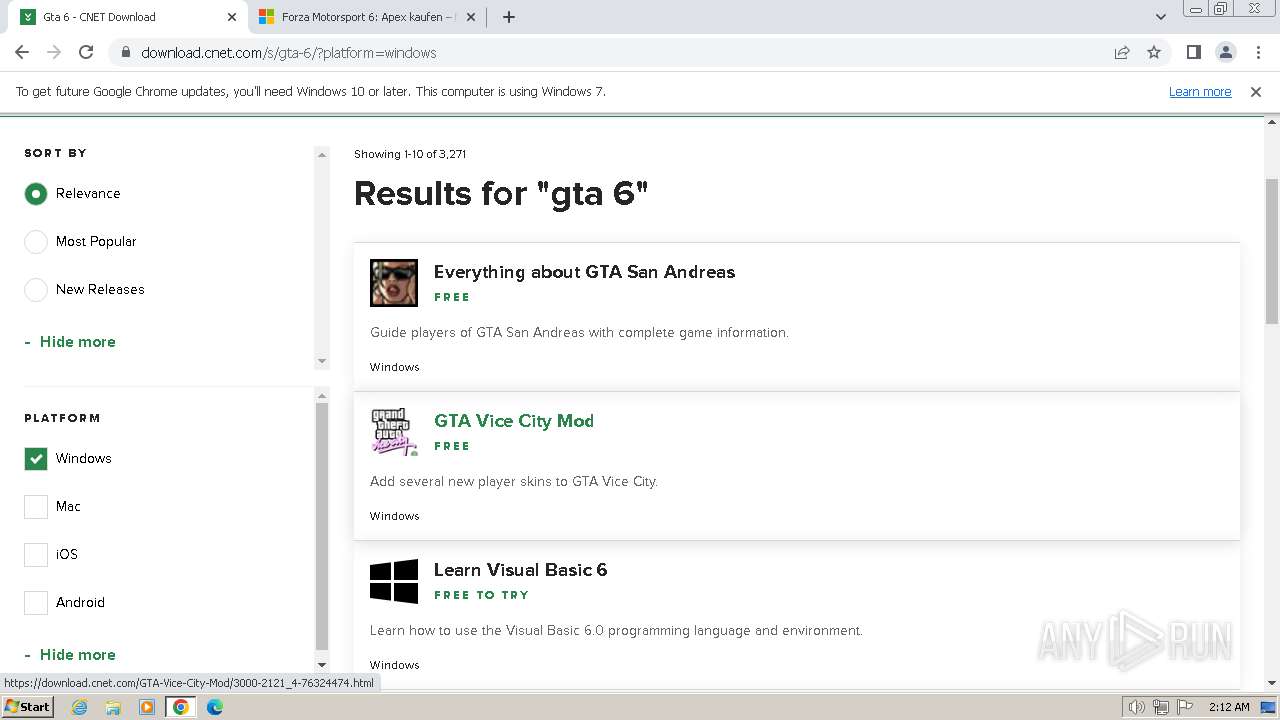Click the page vertical scrollbar thumb
This screenshot has height=720, width=1280.
click(x=1272, y=251)
